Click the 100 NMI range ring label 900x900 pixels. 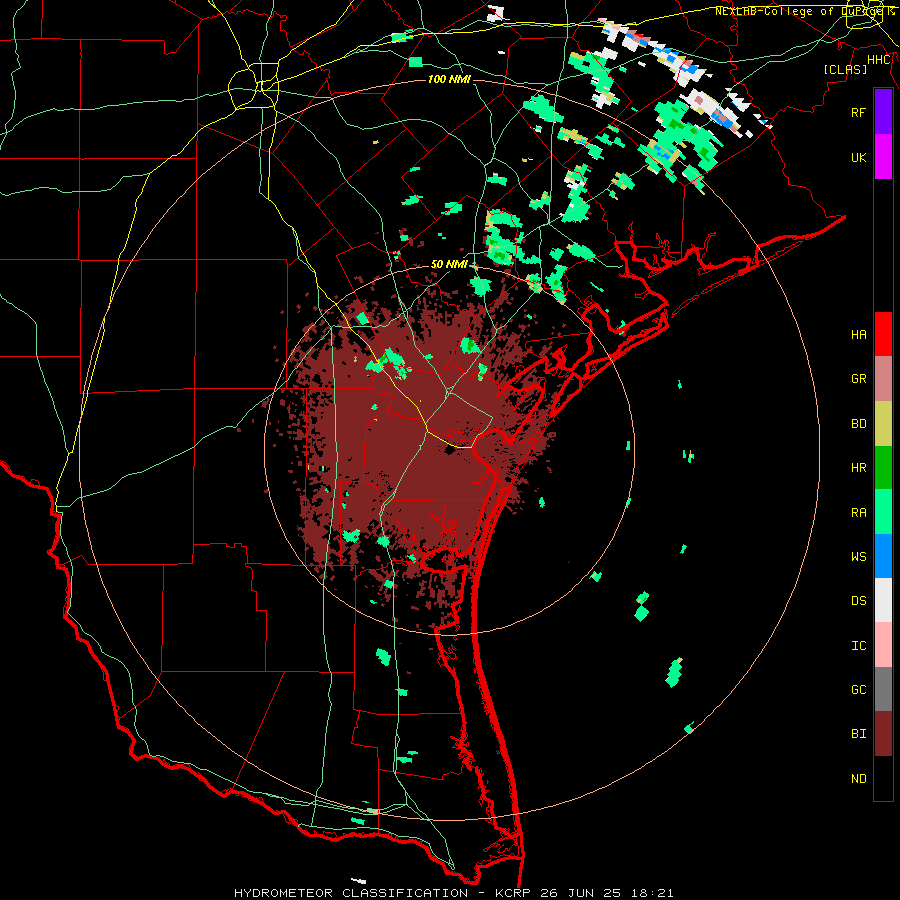click(x=449, y=79)
